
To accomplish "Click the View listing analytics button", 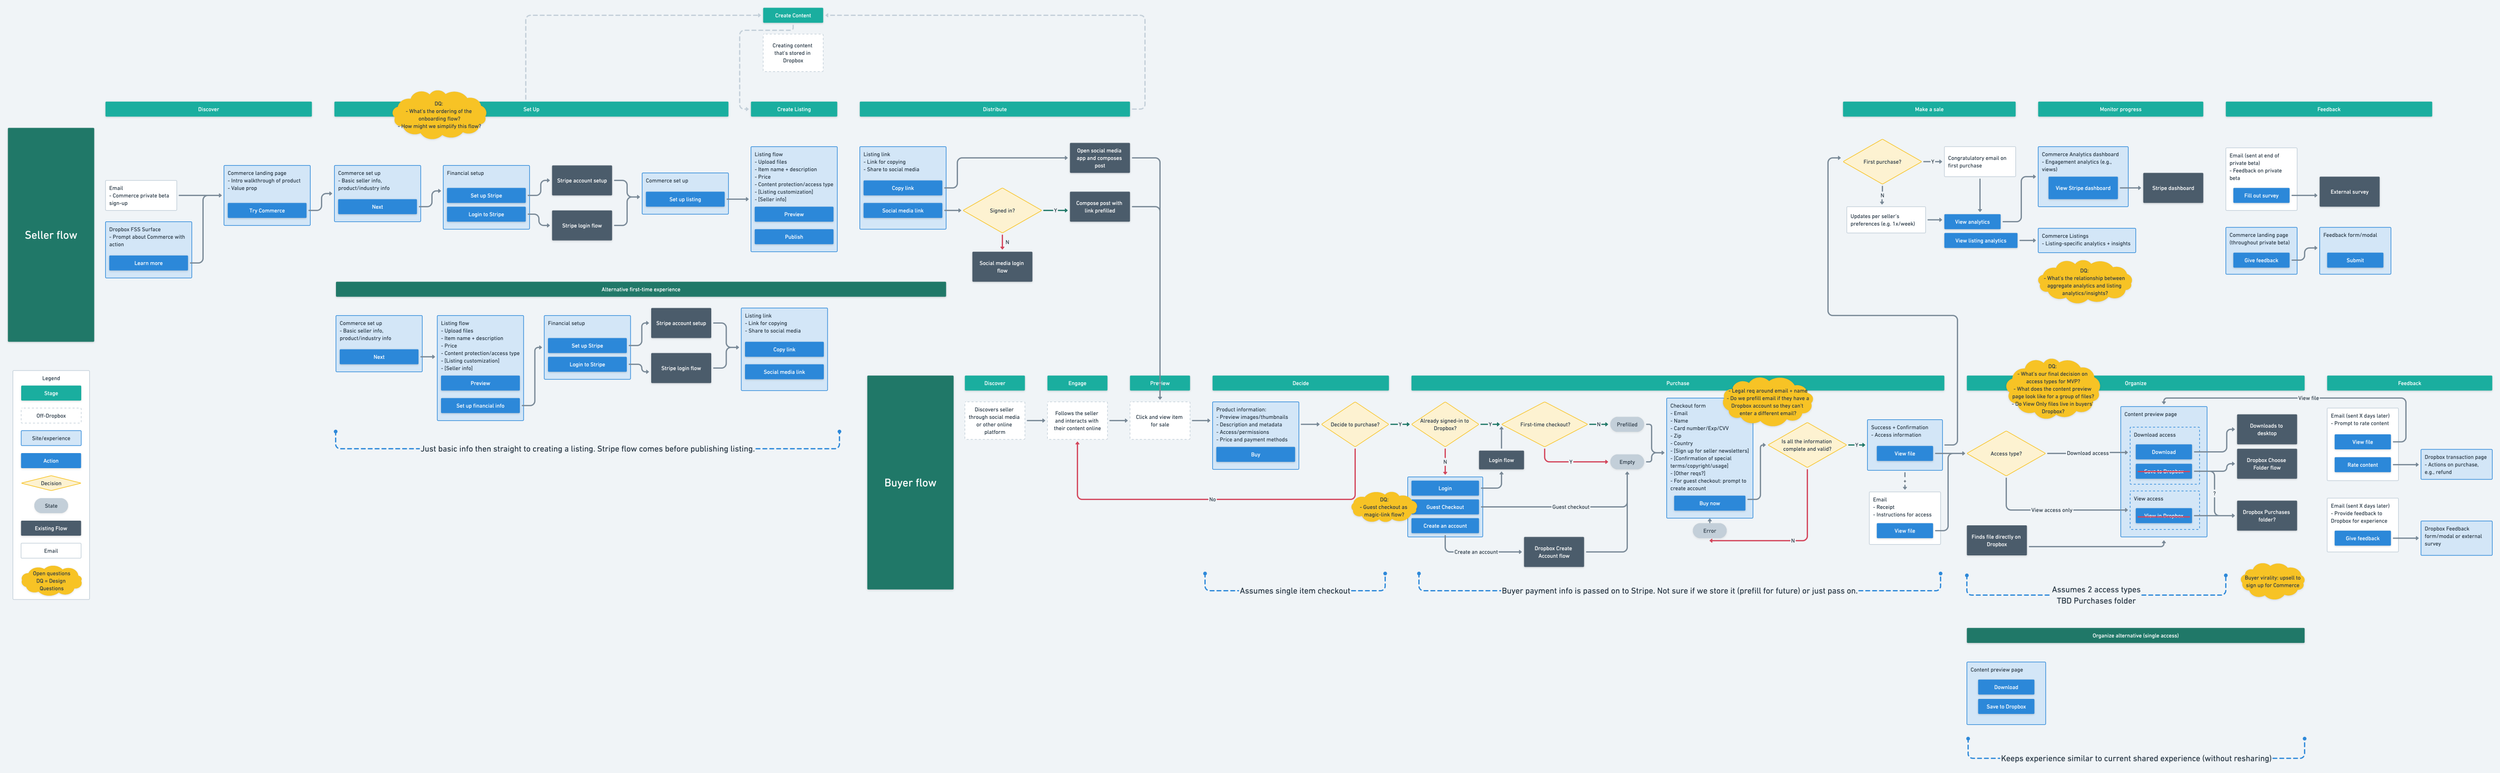I will pyautogui.click(x=1981, y=241).
